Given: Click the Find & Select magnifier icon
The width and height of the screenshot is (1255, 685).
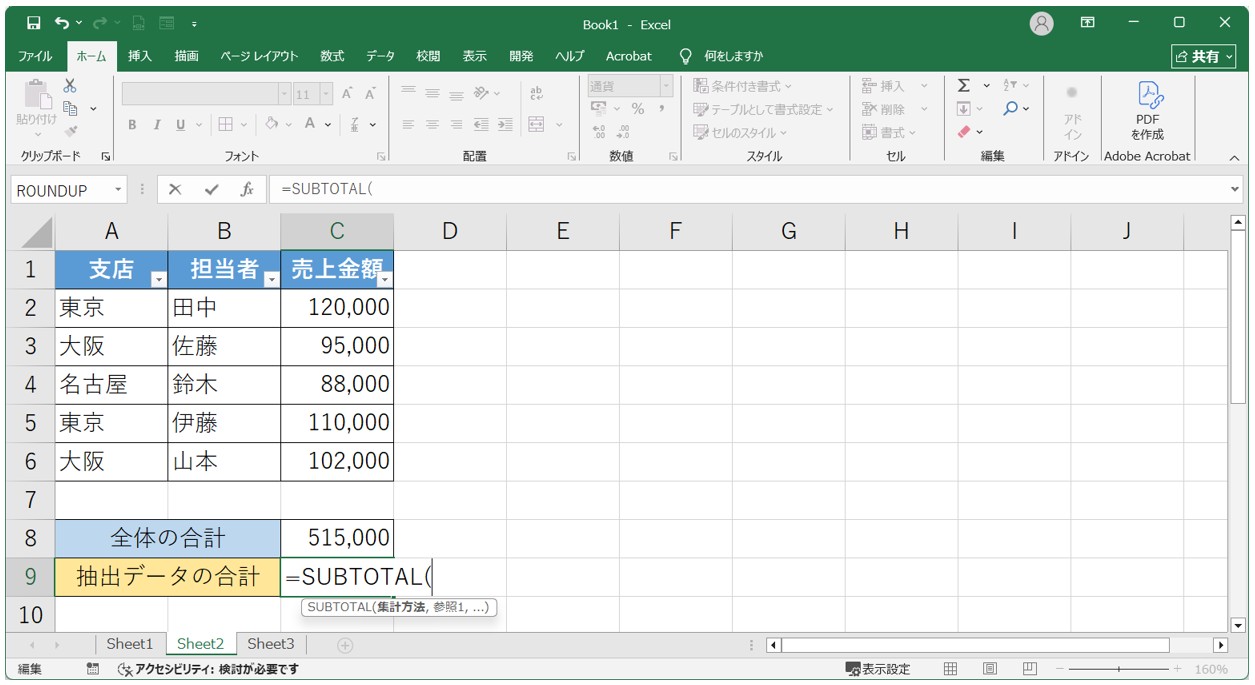Looking at the screenshot, I should tap(1011, 109).
